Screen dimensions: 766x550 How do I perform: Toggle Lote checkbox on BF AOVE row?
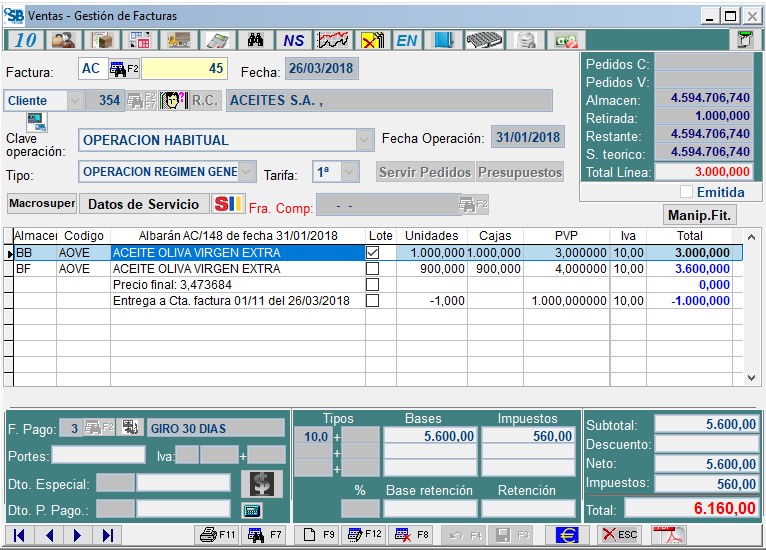pos(372,269)
